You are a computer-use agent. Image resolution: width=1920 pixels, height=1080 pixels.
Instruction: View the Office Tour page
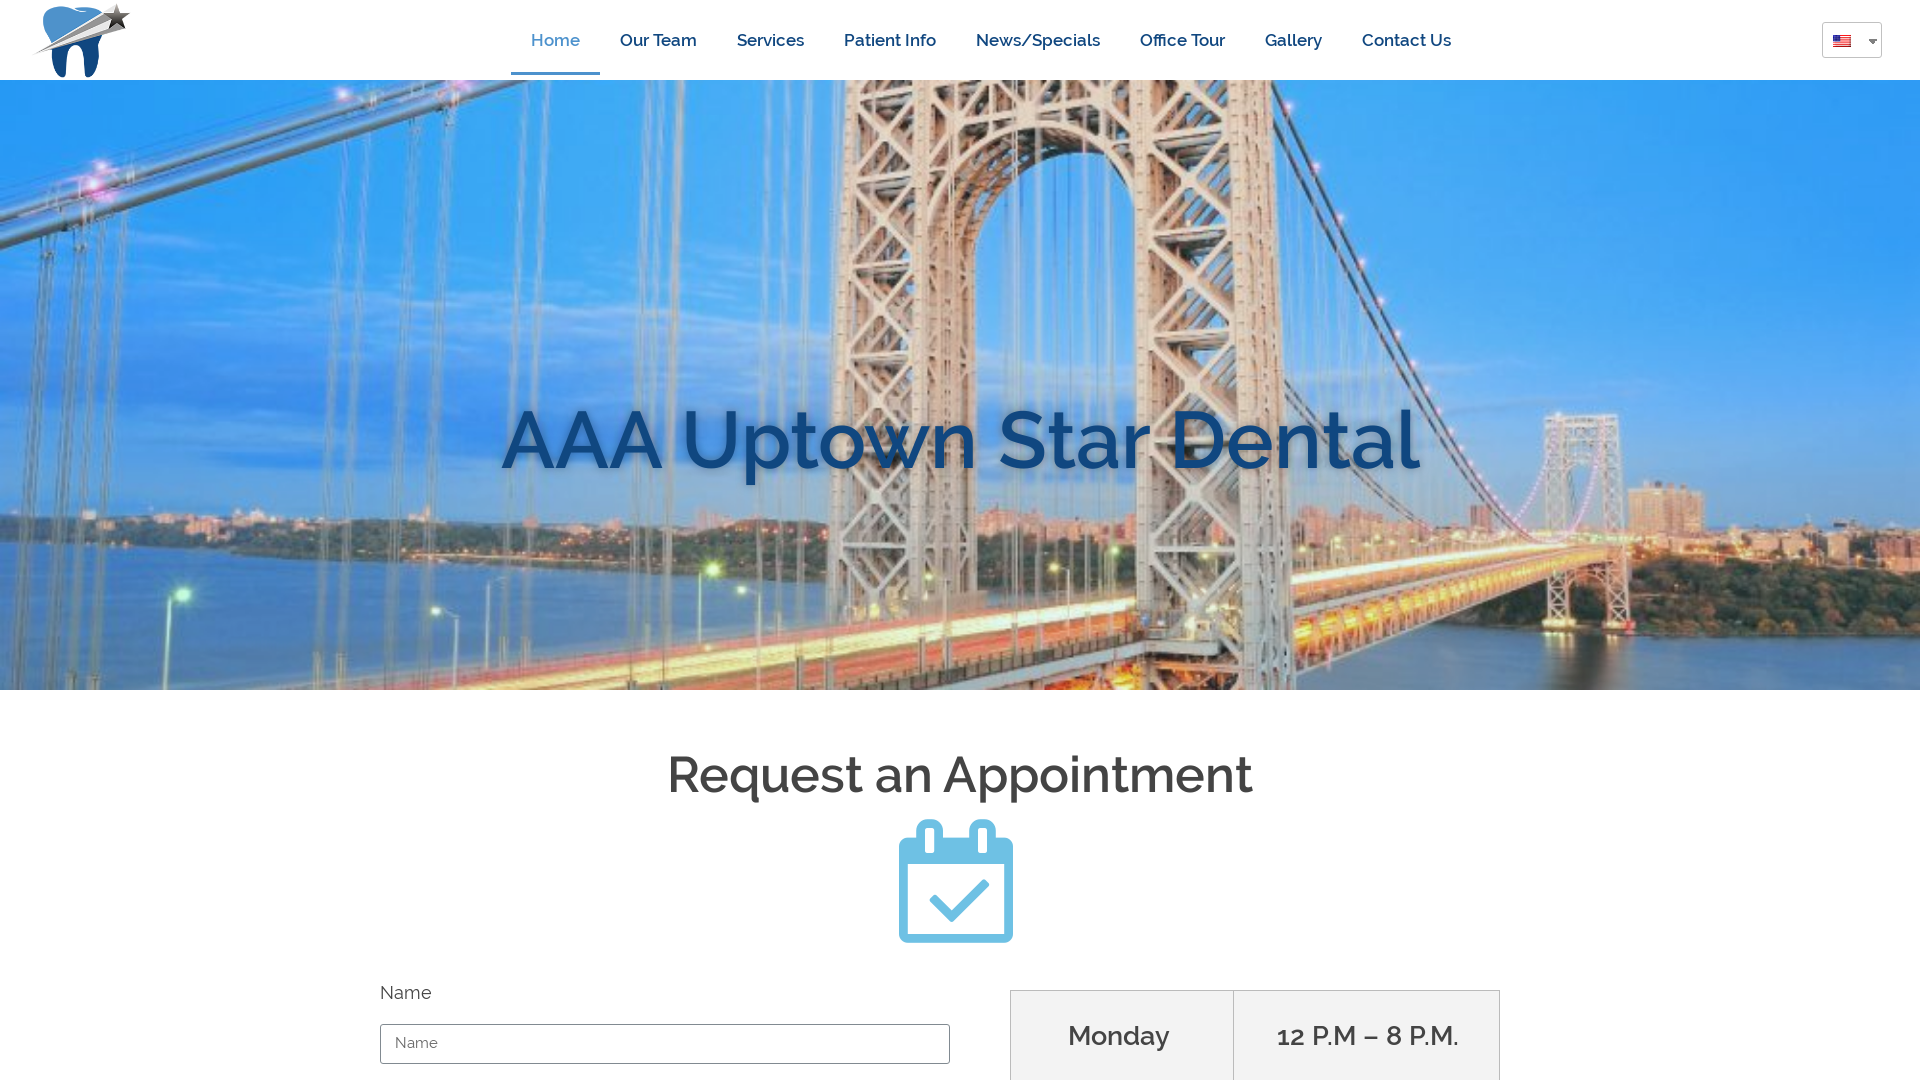[1182, 40]
